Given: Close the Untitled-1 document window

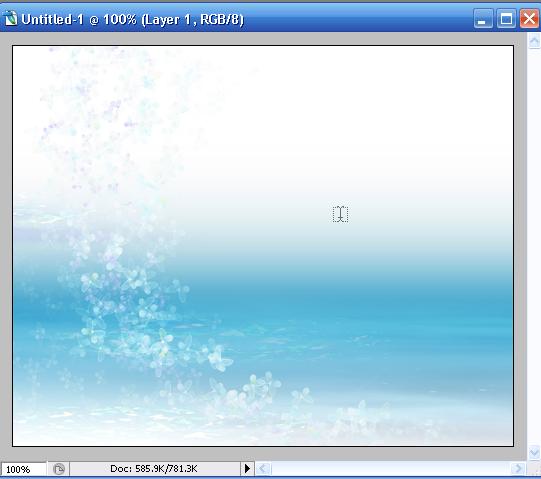Looking at the screenshot, I should pos(529,18).
